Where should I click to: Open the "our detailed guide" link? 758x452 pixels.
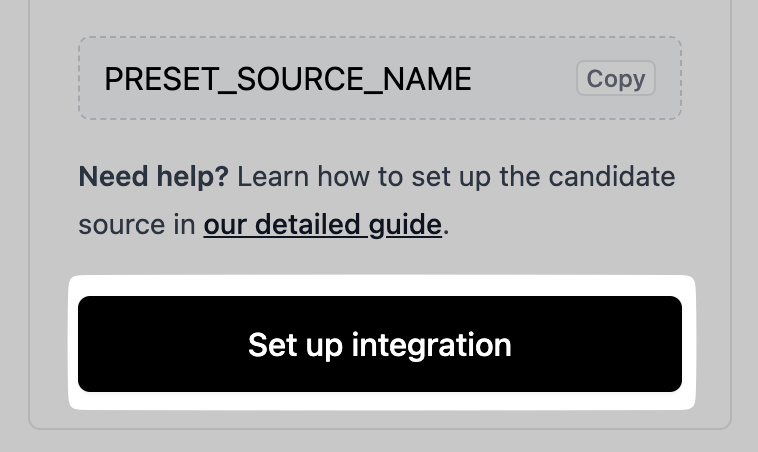pyautogui.click(x=322, y=224)
